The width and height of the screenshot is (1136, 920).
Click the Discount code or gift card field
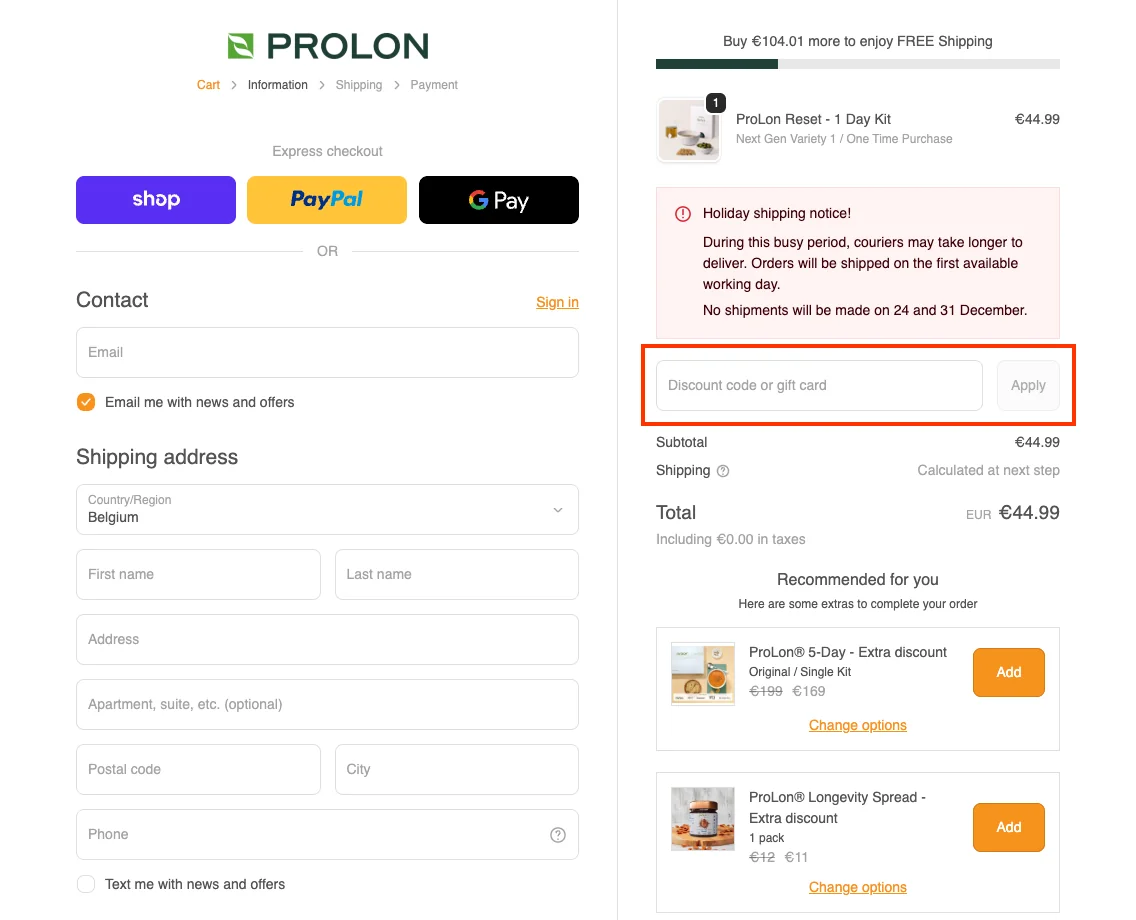[818, 385]
